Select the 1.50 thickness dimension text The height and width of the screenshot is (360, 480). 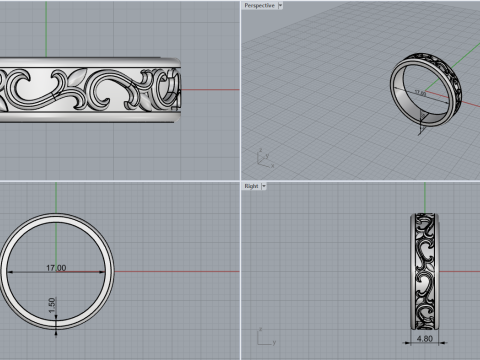[x=52, y=306]
